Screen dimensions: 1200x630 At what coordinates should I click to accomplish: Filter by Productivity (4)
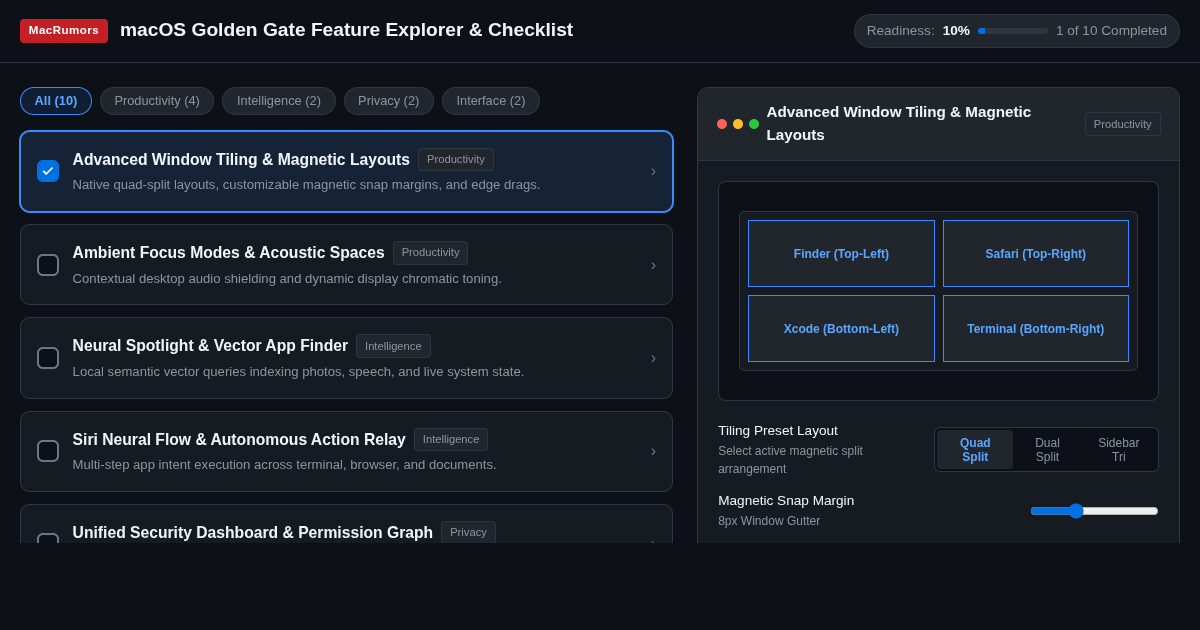coord(157,101)
